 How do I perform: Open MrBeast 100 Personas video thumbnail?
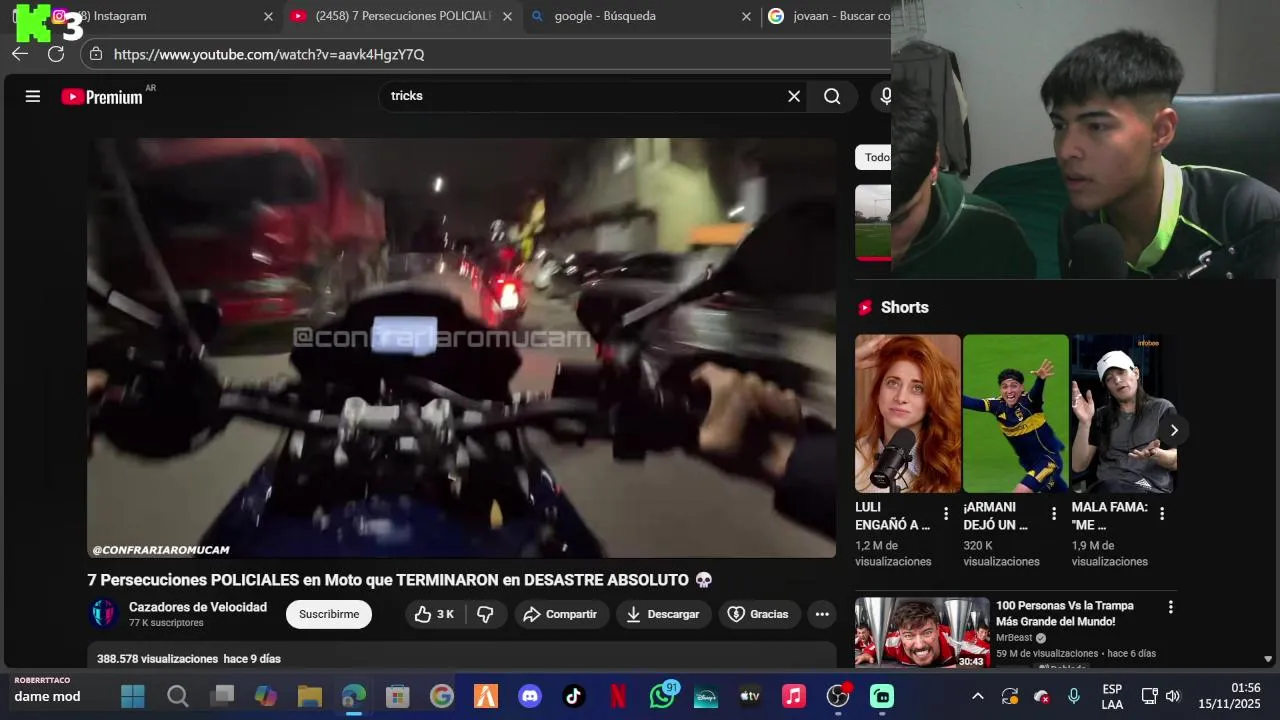tap(922, 632)
